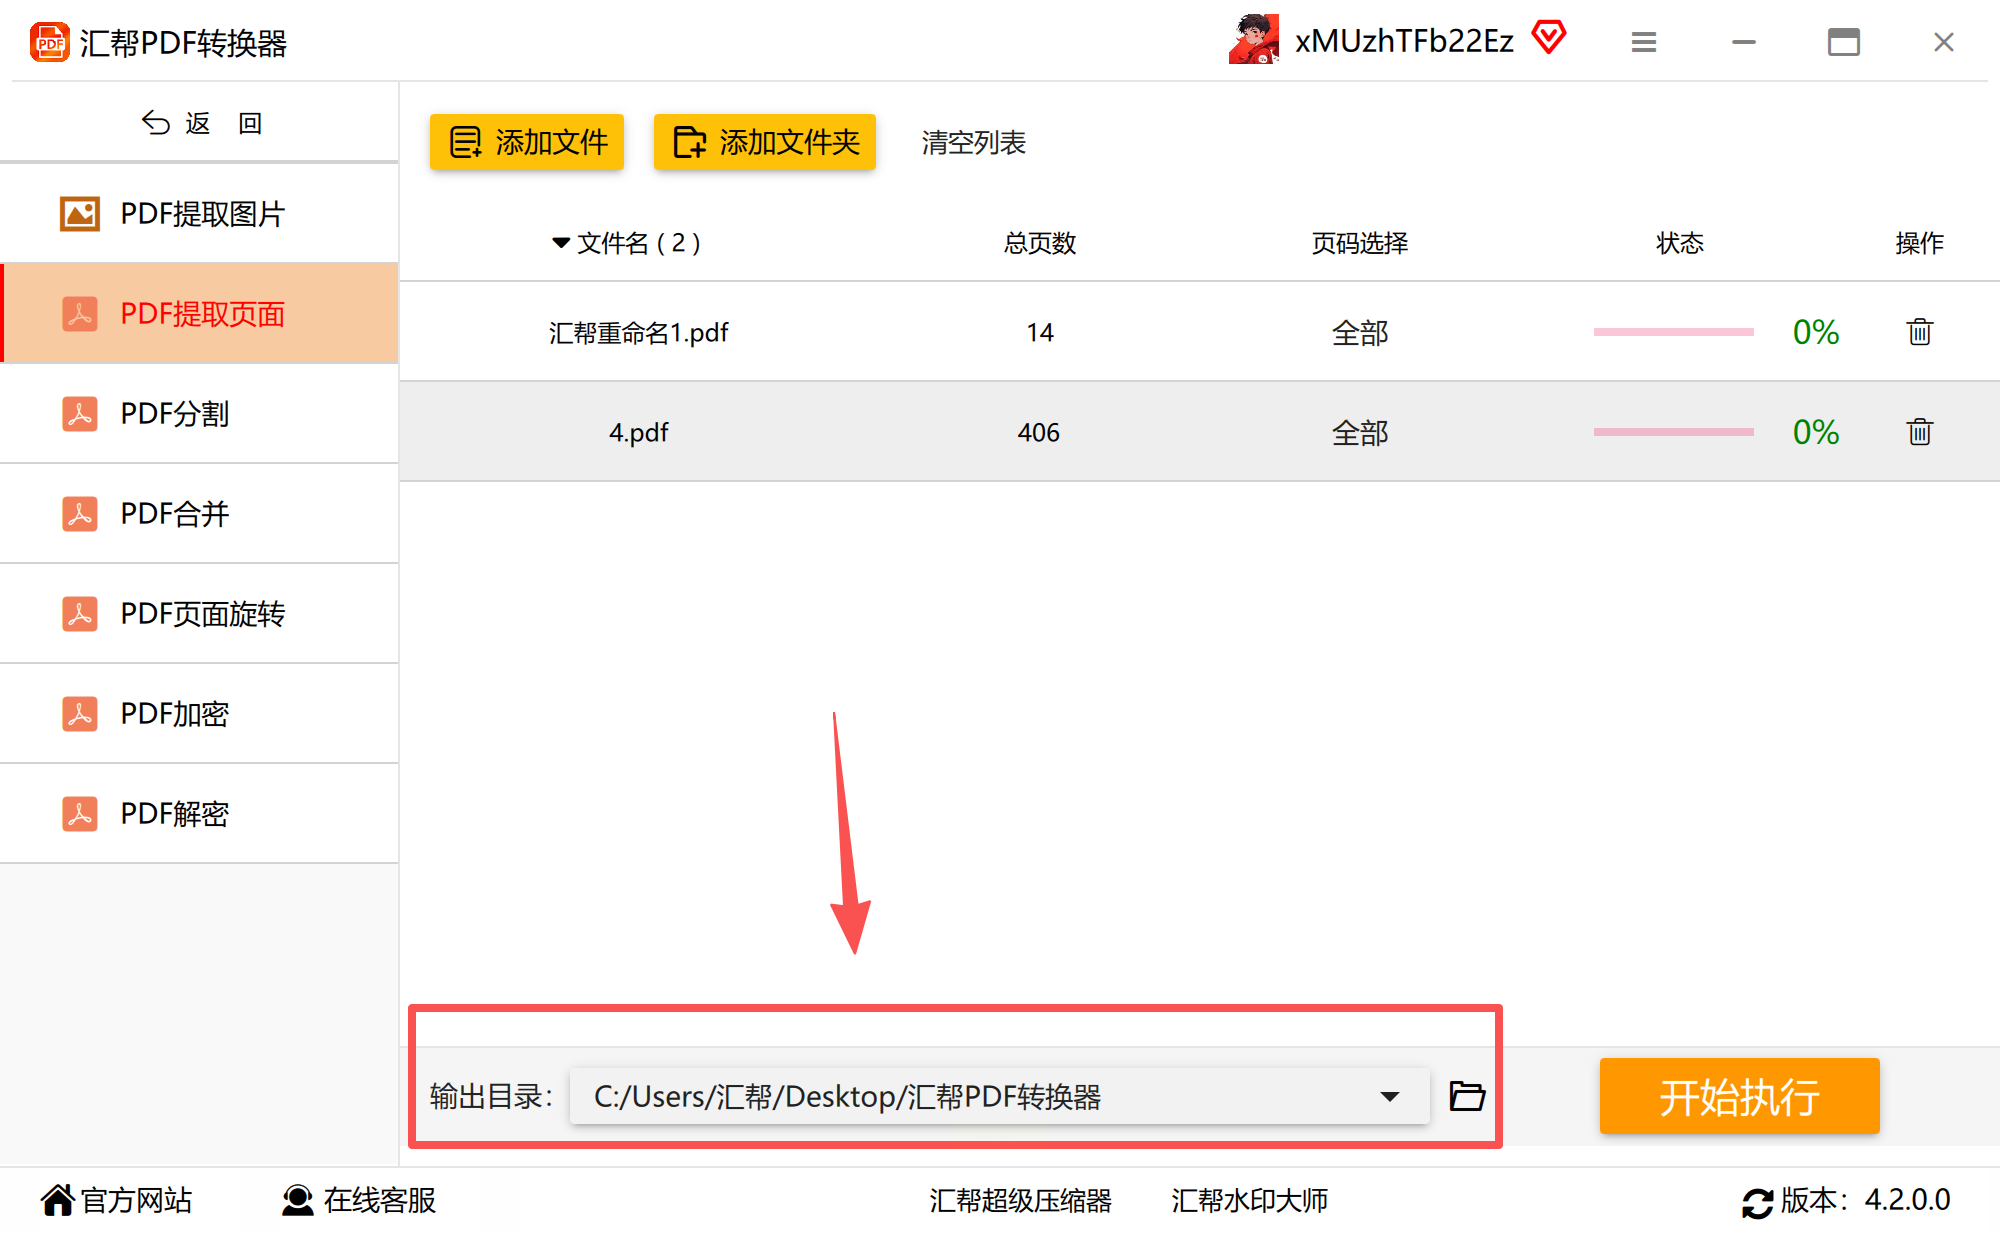Click the hamburger menu icon
The height and width of the screenshot is (1234, 2000).
tap(1643, 42)
